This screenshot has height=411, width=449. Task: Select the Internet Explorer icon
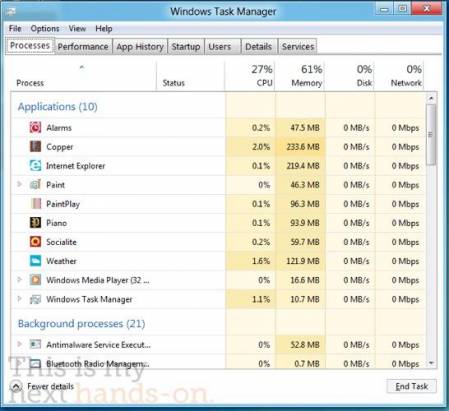tap(35, 165)
